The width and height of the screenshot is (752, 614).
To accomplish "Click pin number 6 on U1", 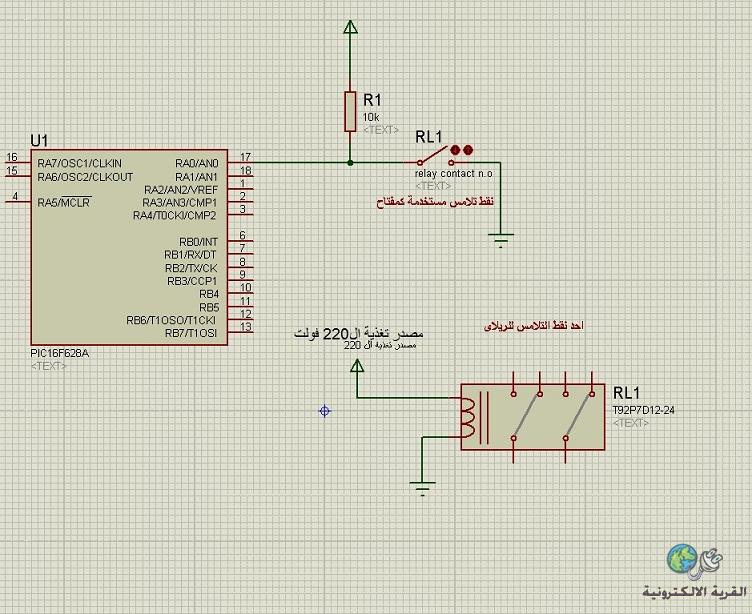I will click(243, 235).
